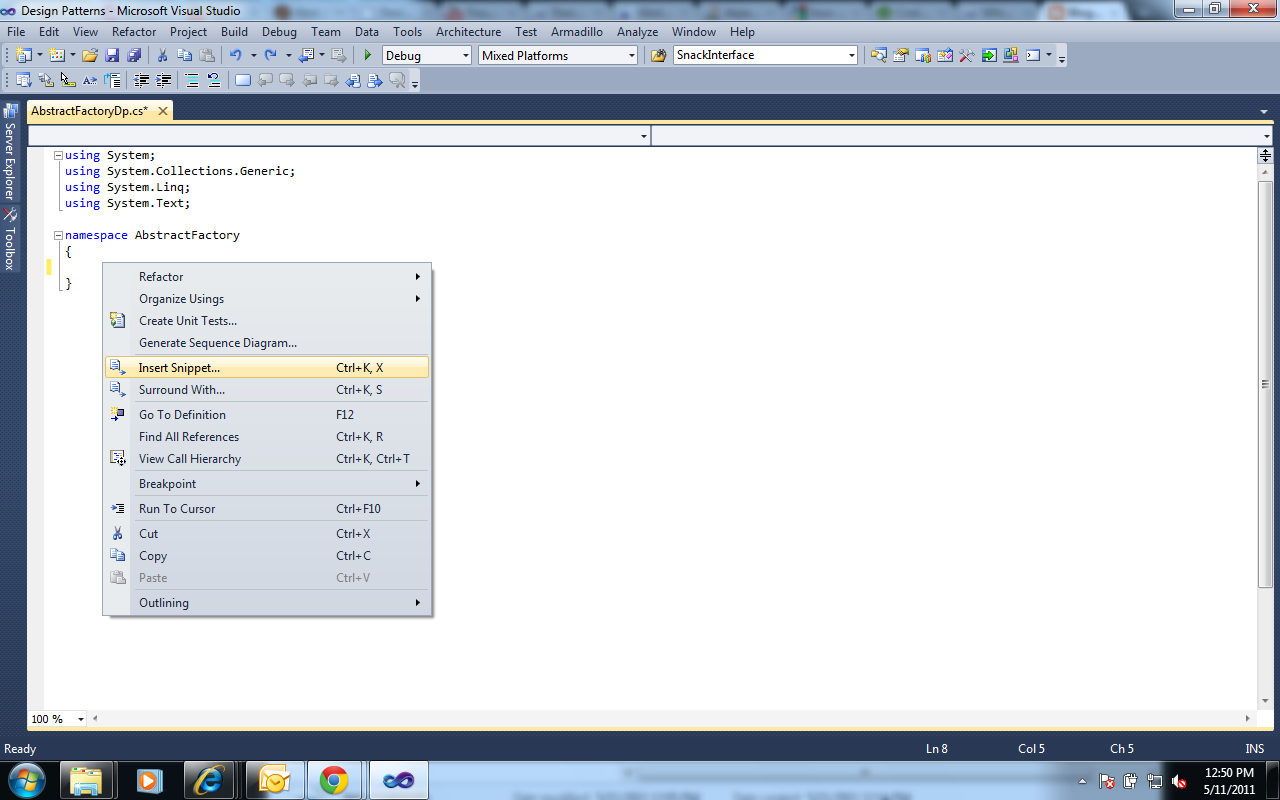
Task: Choose Surround With in context menu
Action: 267,390
